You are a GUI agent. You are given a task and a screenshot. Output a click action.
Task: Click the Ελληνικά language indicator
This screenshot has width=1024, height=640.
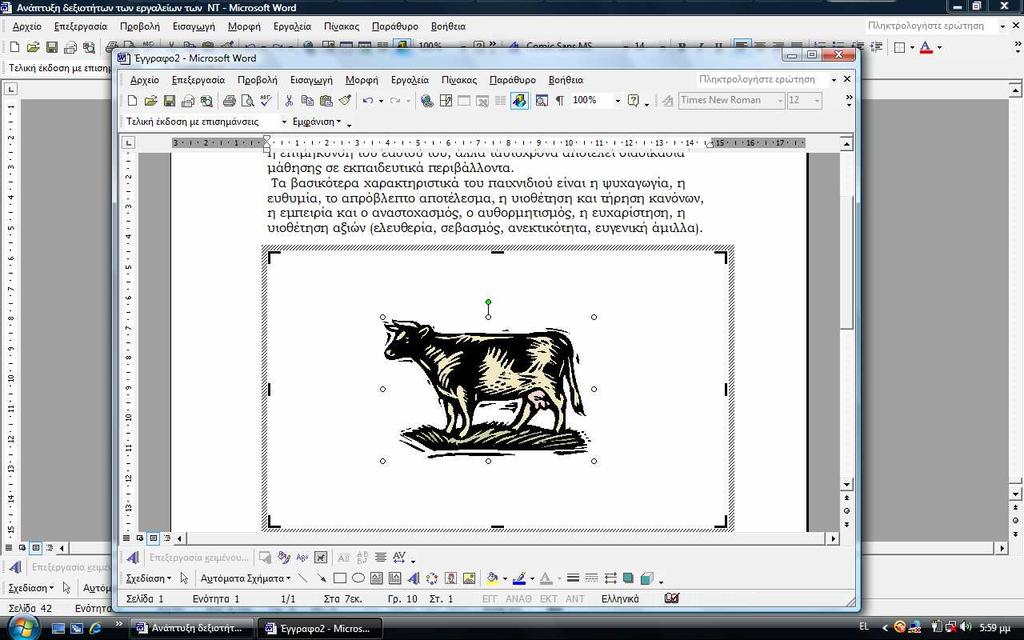click(x=620, y=599)
